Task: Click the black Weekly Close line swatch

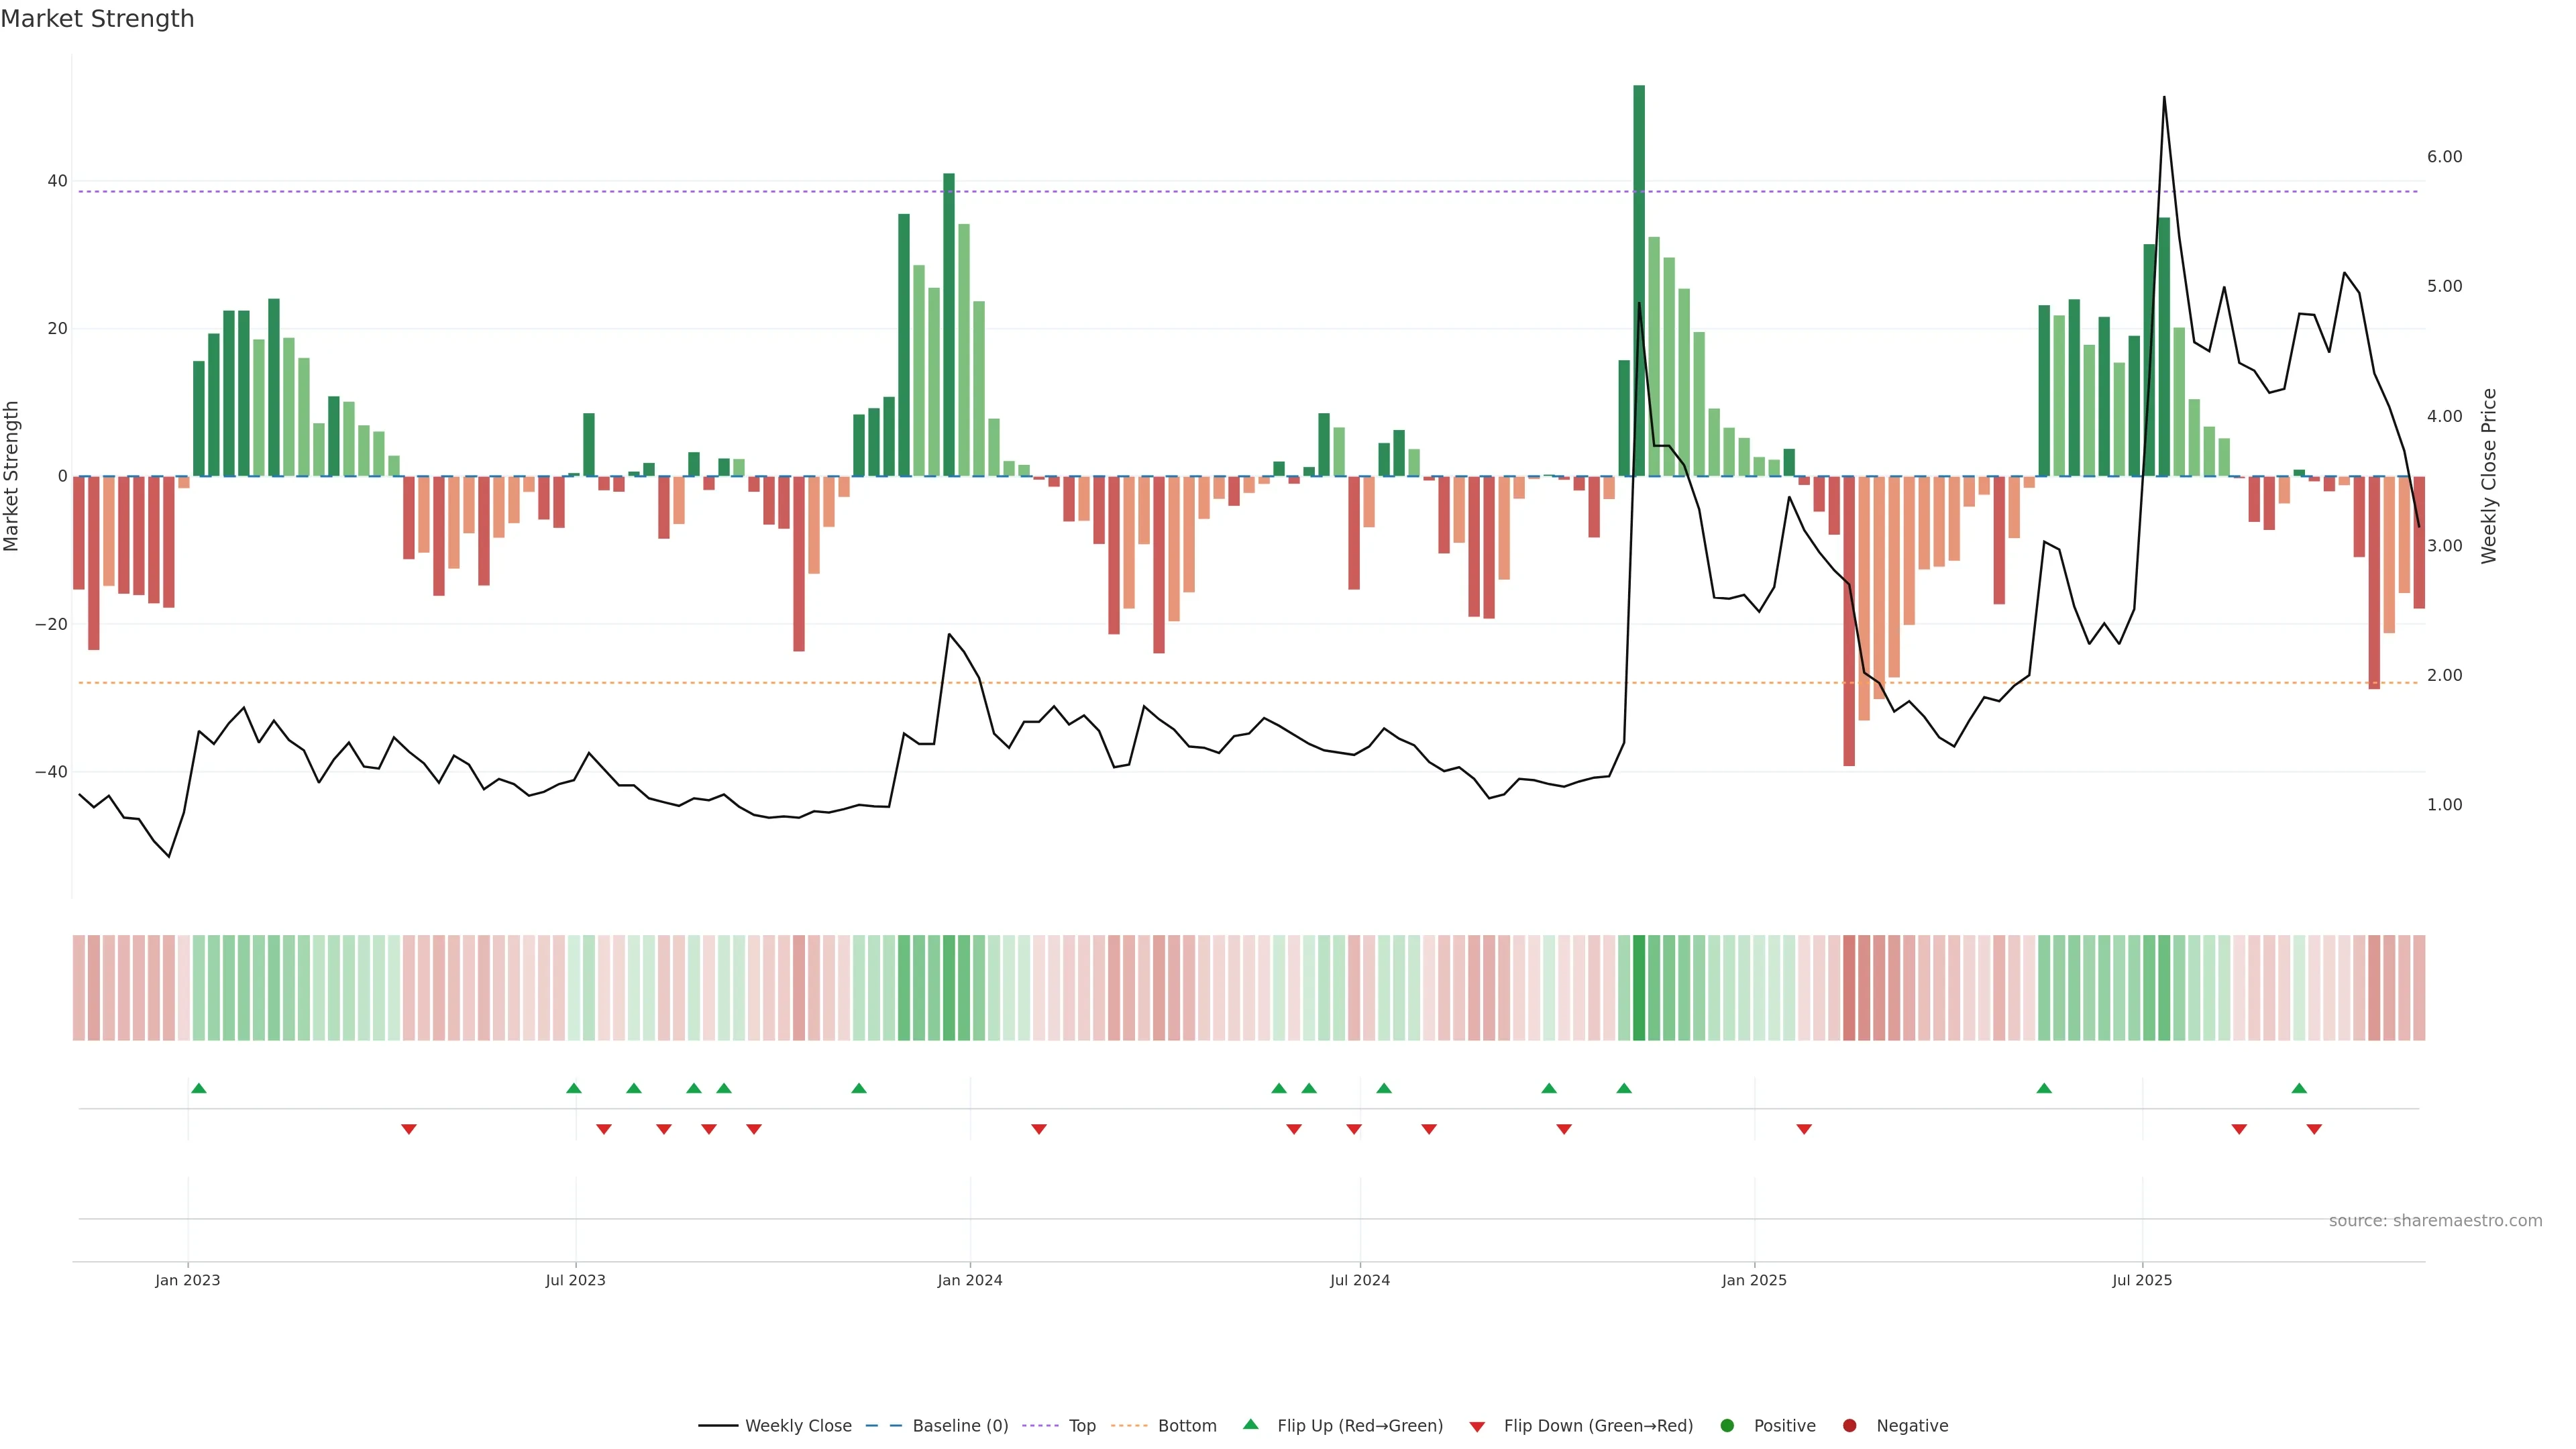Action: (718, 1426)
